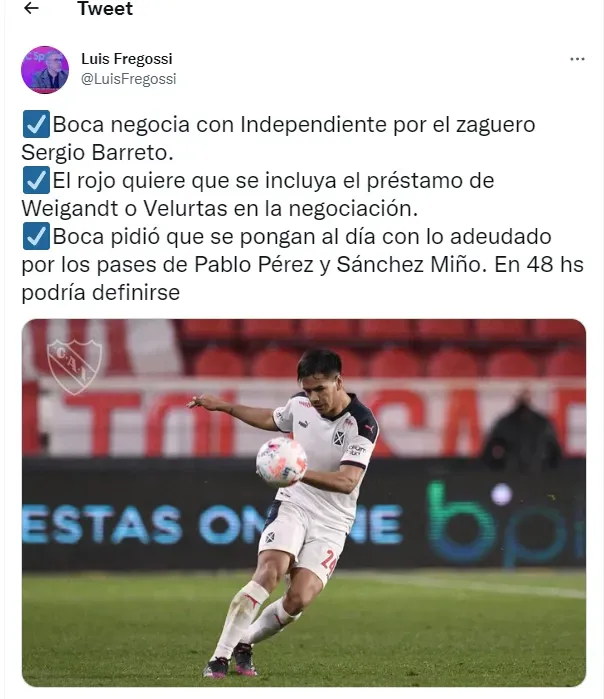The width and height of the screenshot is (604, 699).
Task: Click the checkmark emoji before "Boca pidió"
Action: point(36,237)
